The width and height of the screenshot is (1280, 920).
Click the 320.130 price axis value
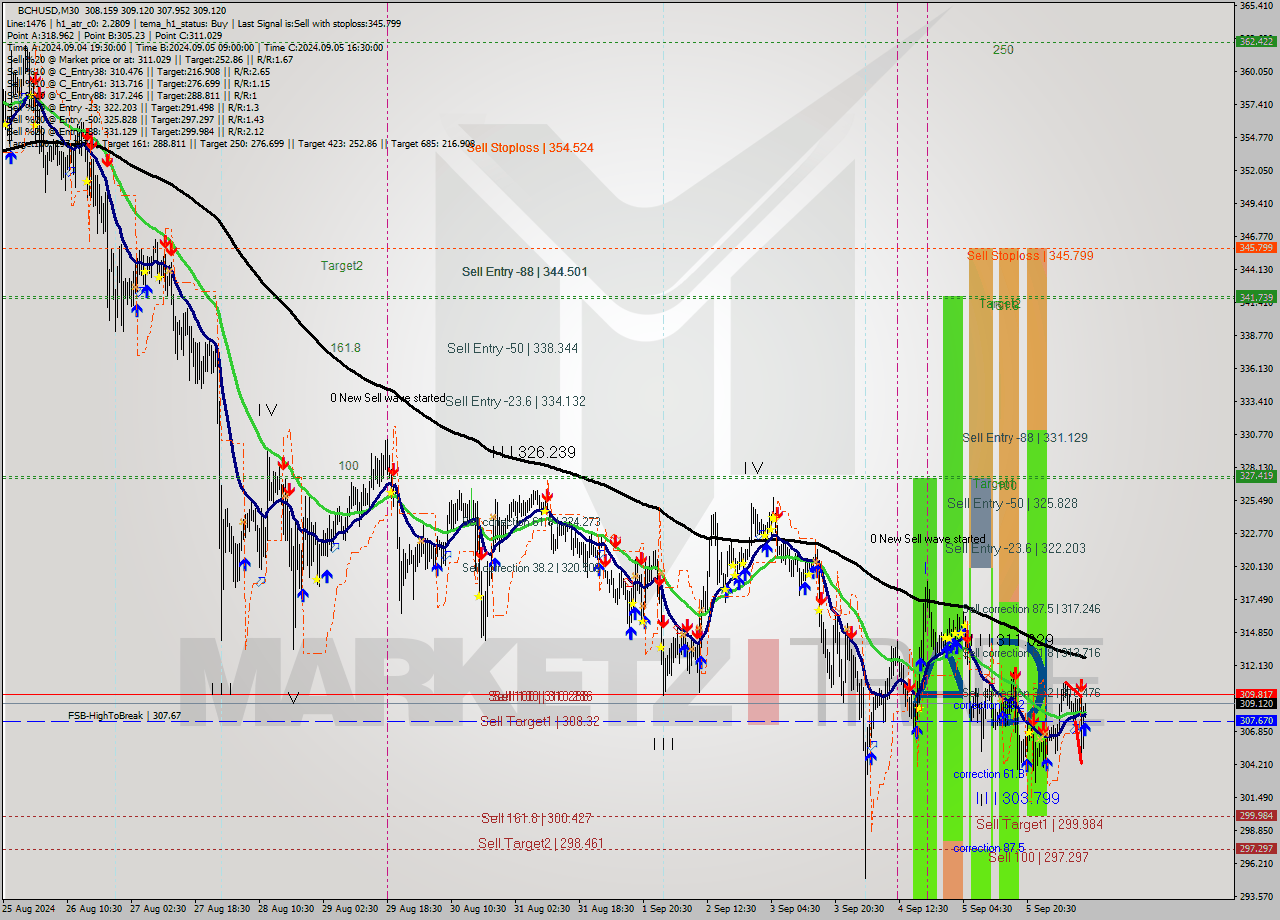(1256, 567)
